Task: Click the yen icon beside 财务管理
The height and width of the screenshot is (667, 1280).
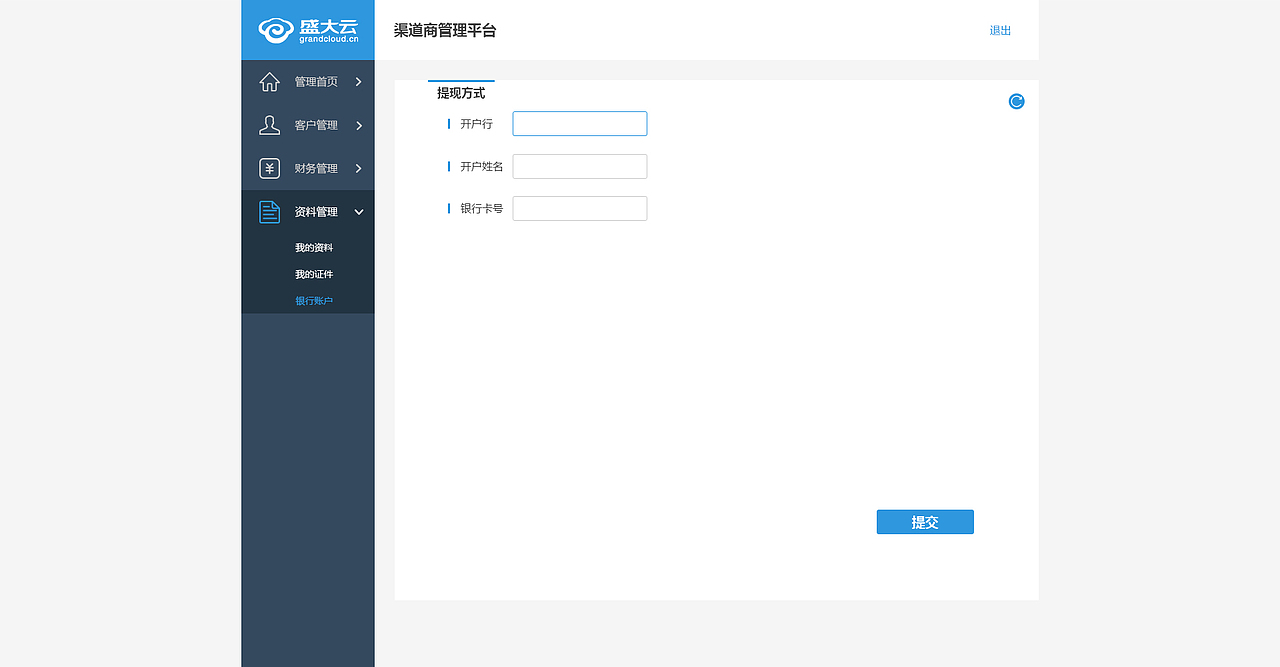Action: coord(270,168)
